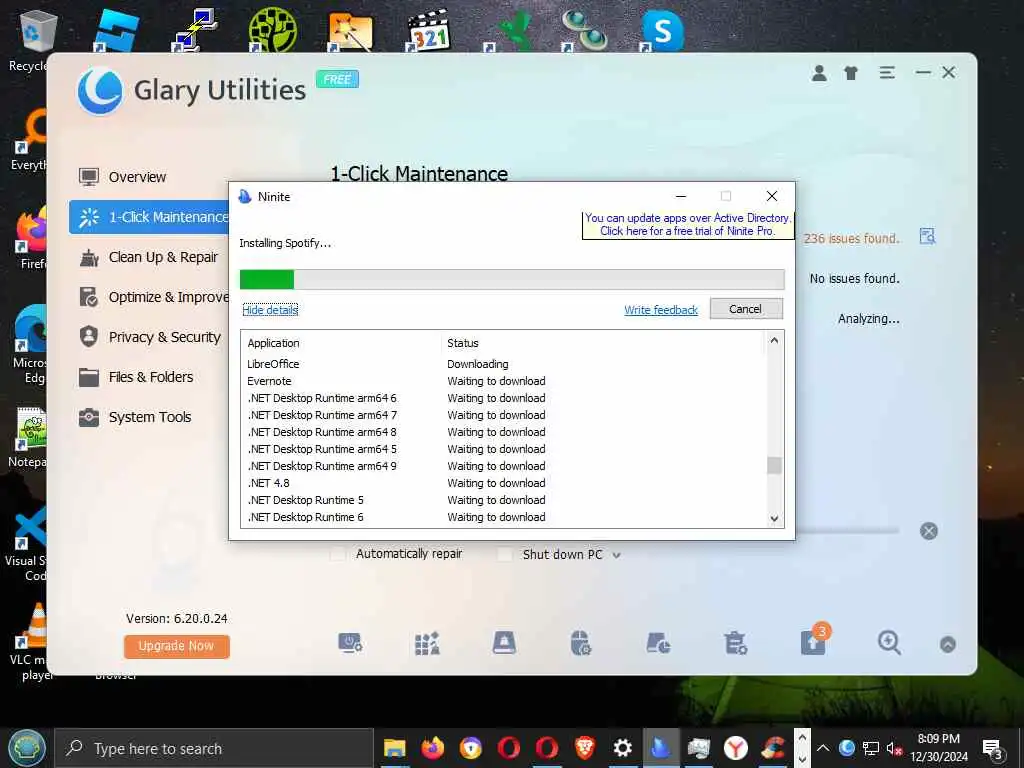Click Glary tray icon in system tray

pos(847,748)
